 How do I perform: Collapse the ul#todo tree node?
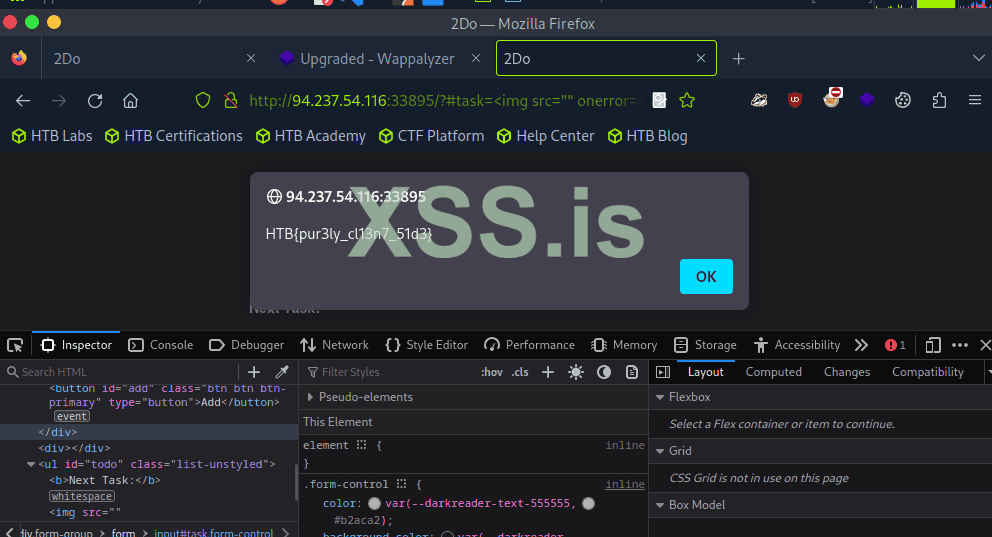click(30, 464)
